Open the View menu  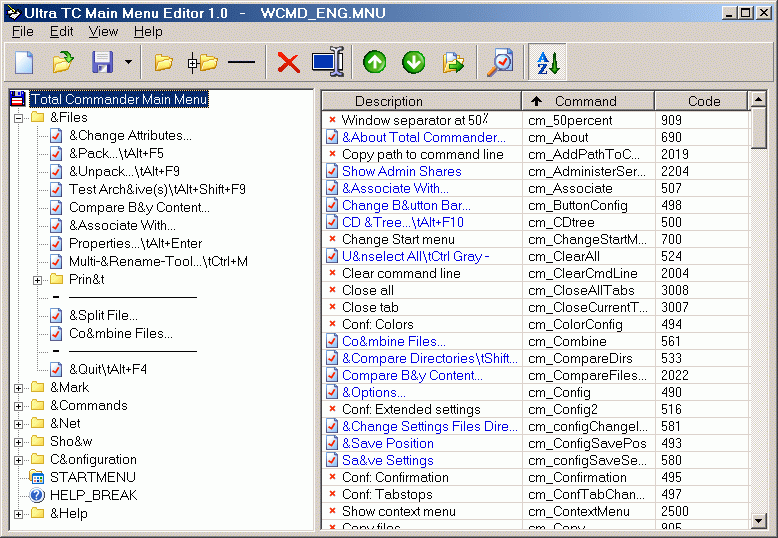(x=103, y=32)
